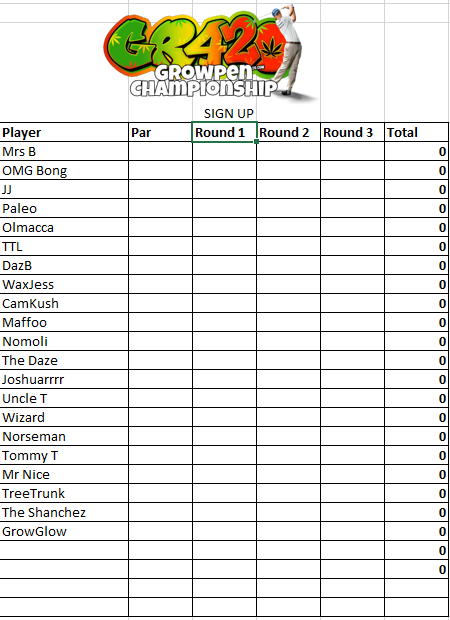Select the Player column header cell

(64, 132)
